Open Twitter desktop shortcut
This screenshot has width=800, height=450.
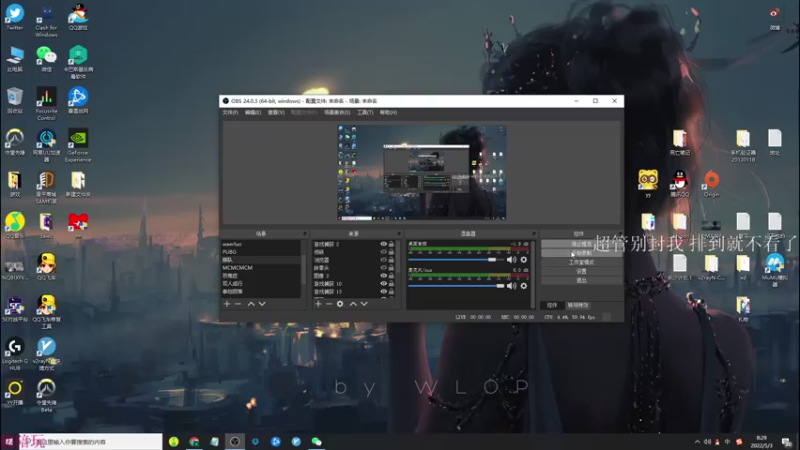tap(15, 16)
